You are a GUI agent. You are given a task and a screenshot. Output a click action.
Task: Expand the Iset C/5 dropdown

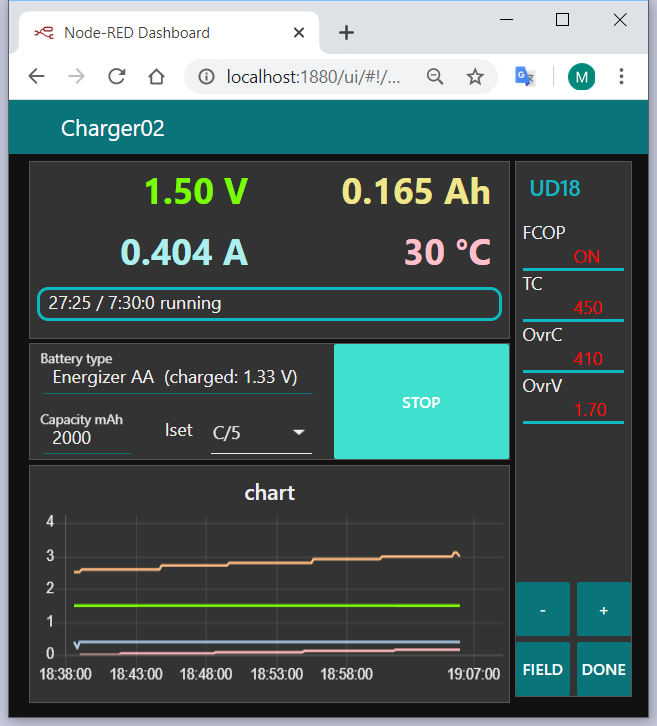pos(261,433)
